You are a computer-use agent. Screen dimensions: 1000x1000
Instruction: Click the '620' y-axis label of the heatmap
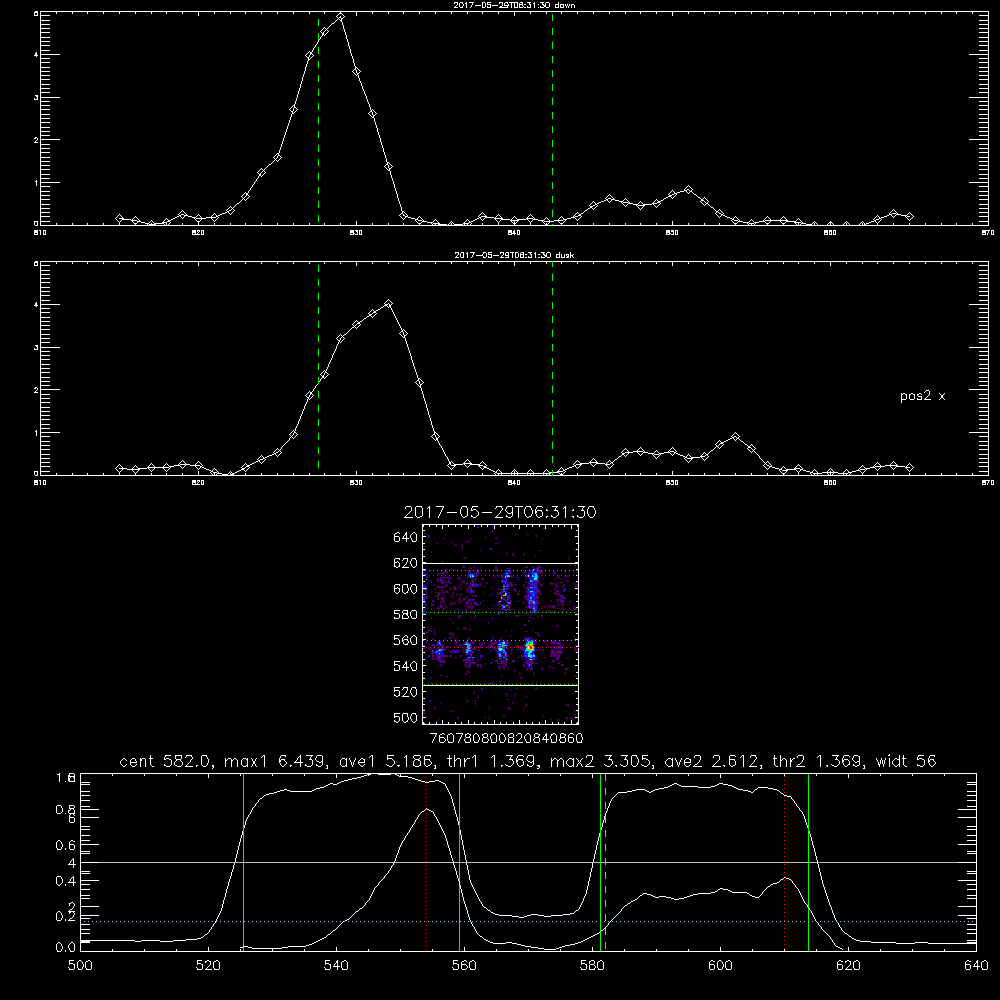[406, 563]
